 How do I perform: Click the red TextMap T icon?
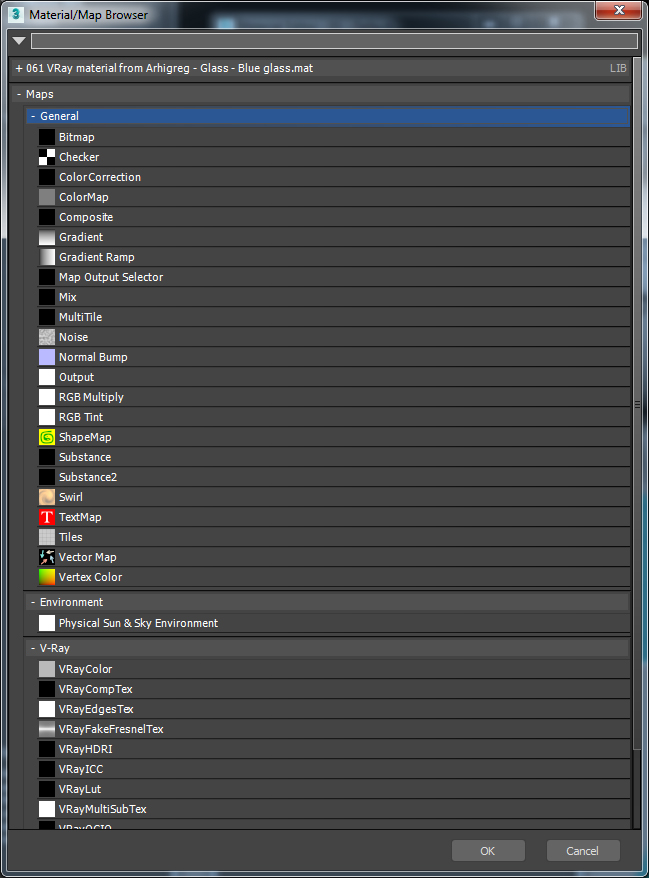tap(47, 517)
